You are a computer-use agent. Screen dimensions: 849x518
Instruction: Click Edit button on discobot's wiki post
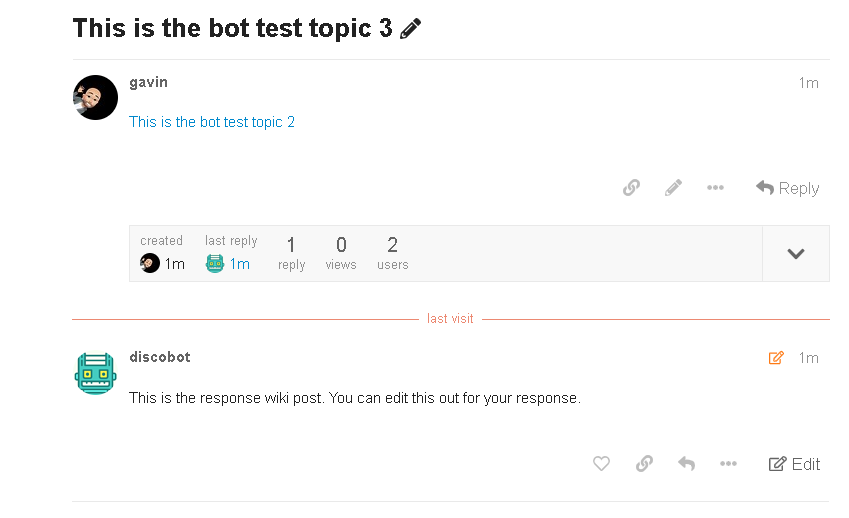(x=794, y=464)
